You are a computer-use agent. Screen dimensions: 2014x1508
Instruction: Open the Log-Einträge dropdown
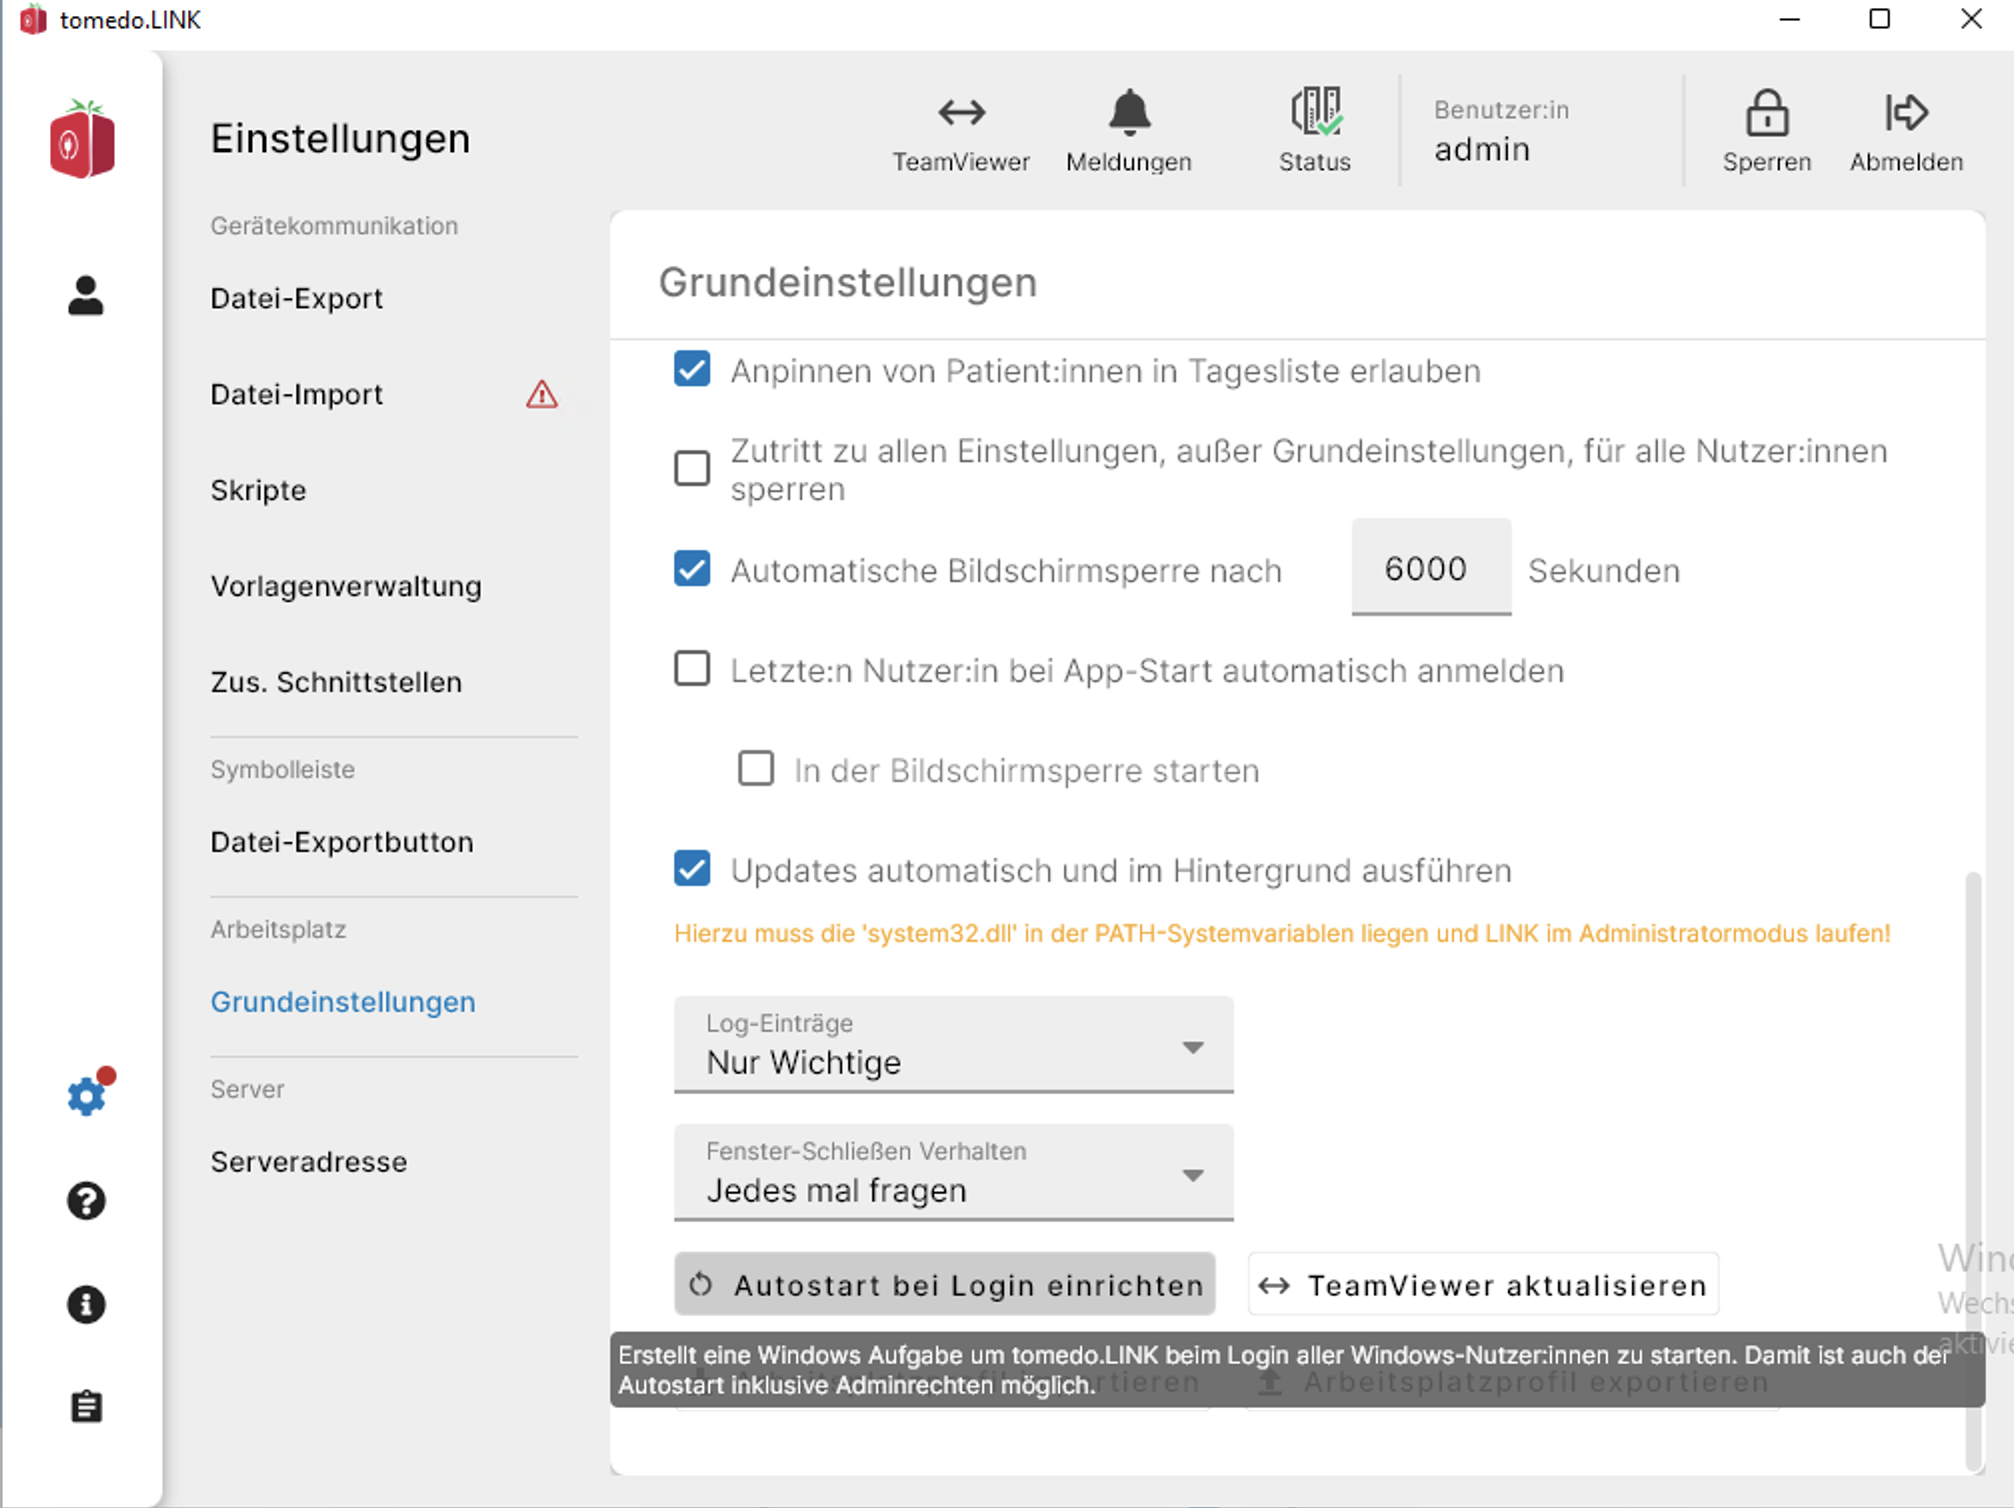953,1044
